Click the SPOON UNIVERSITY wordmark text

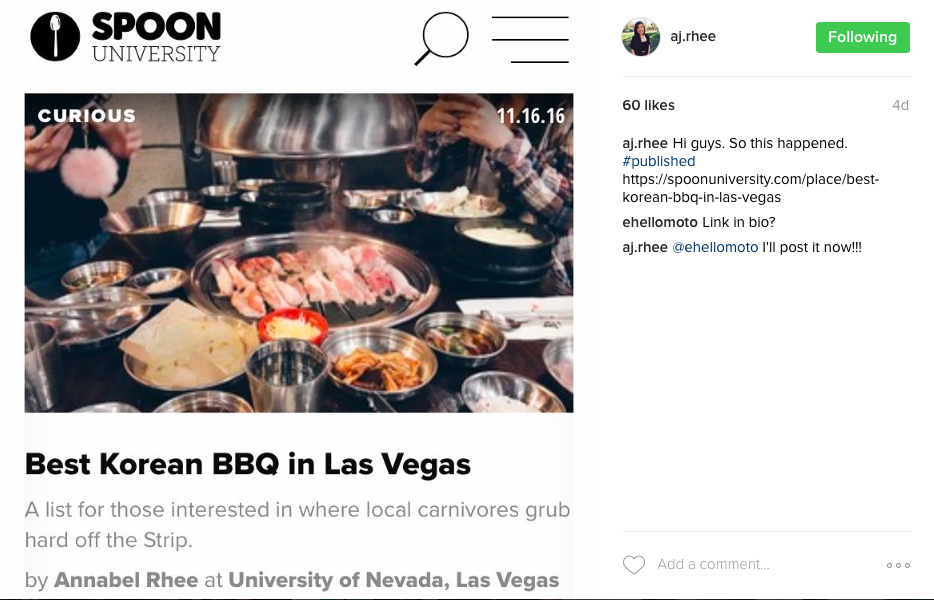point(156,37)
